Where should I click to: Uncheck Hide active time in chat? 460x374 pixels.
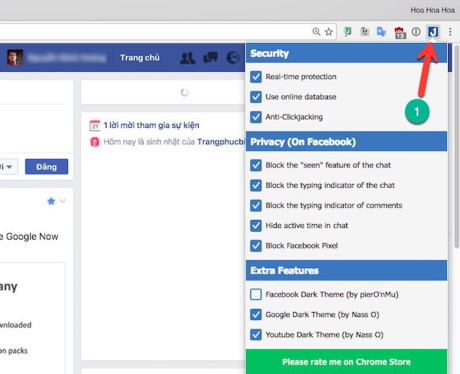256,226
